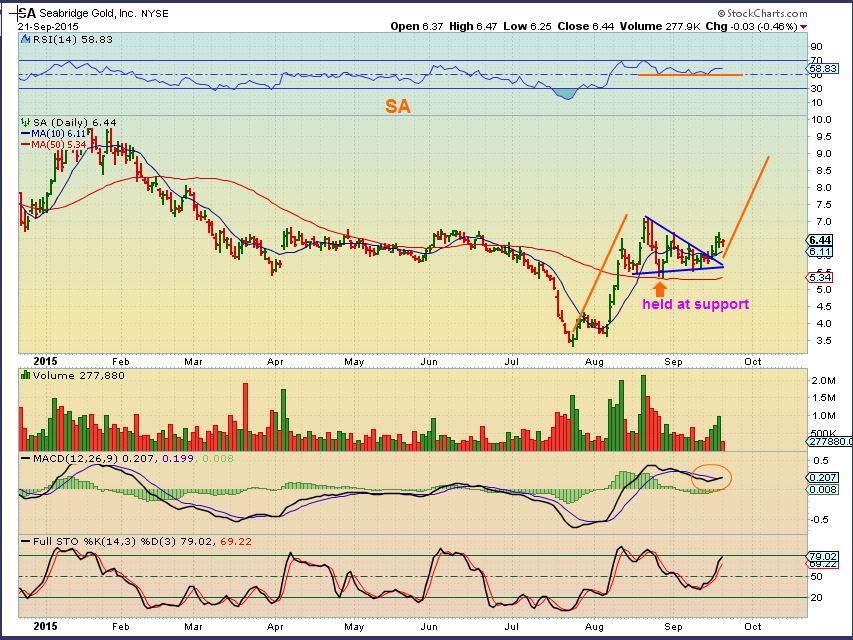Image resolution: width=853 pixels, height=640 pixels.
Task: Click the Low 6.25 value in header
Action: pos(527,26)
